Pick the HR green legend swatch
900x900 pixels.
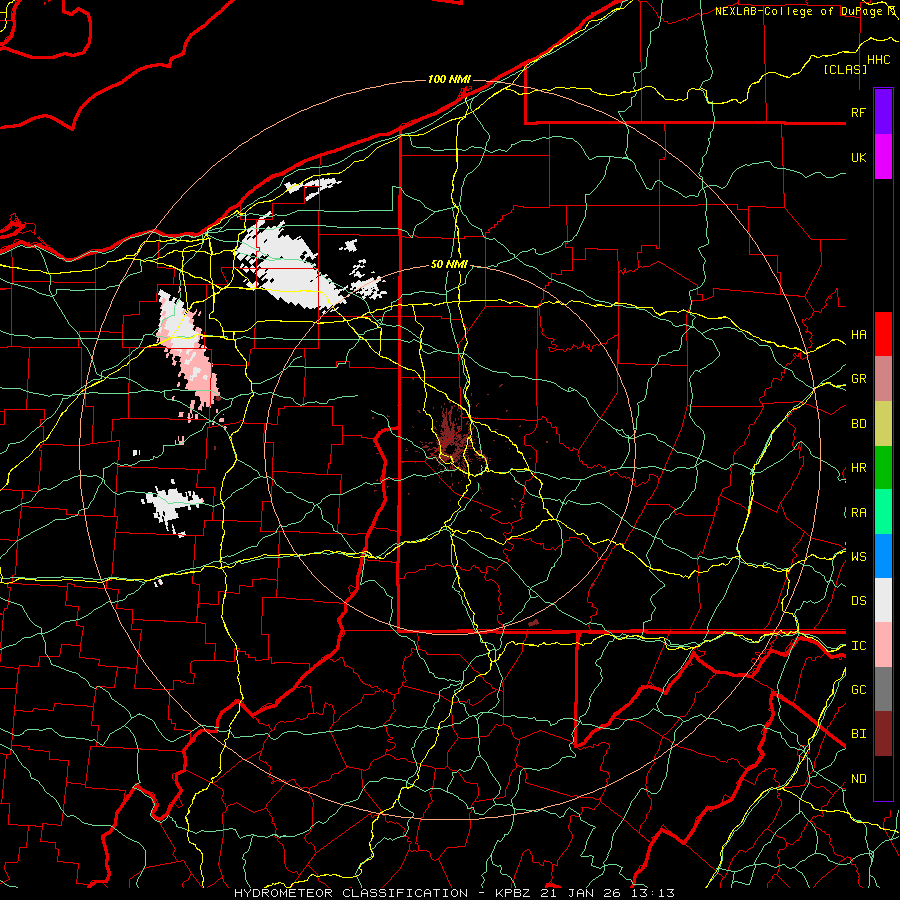[x=883, y=468]
